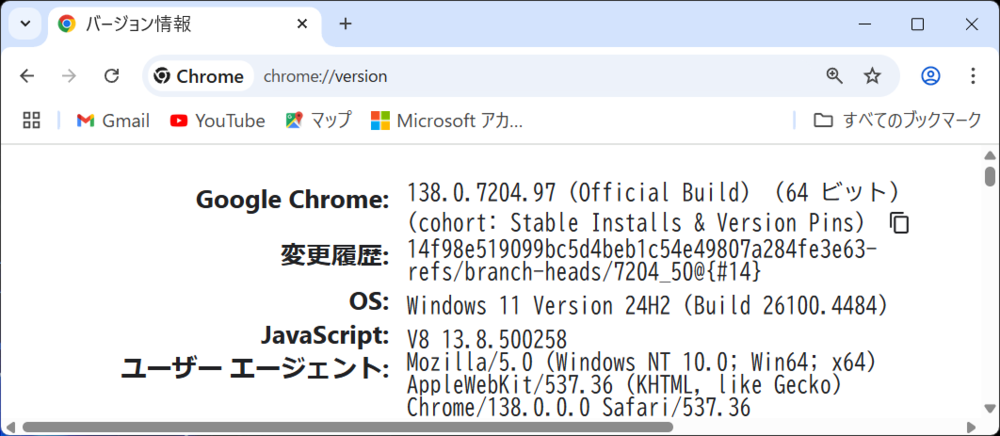
Task: Open the Microsoft アカ... bookmark
Action: pos(446,120)
